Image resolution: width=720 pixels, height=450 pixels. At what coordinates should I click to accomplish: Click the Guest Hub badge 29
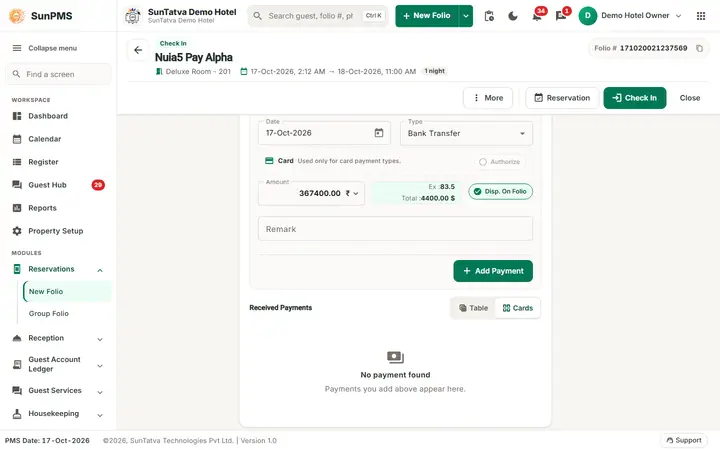pos(98,185)
